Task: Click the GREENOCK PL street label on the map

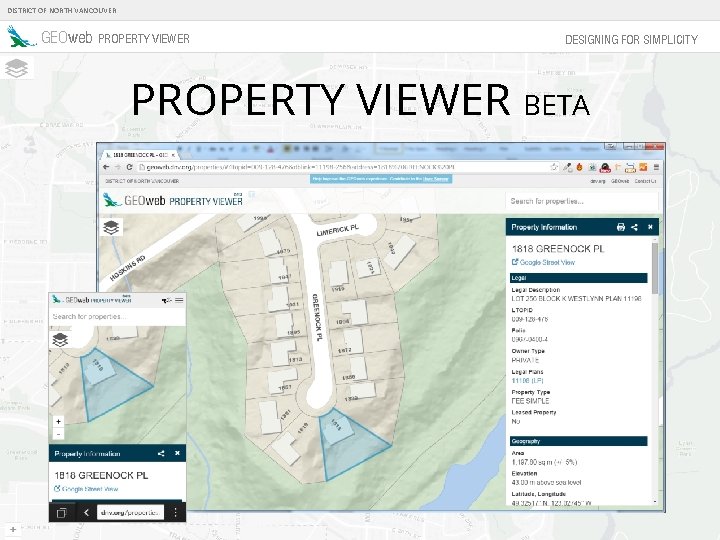Action: coord(317,317)
